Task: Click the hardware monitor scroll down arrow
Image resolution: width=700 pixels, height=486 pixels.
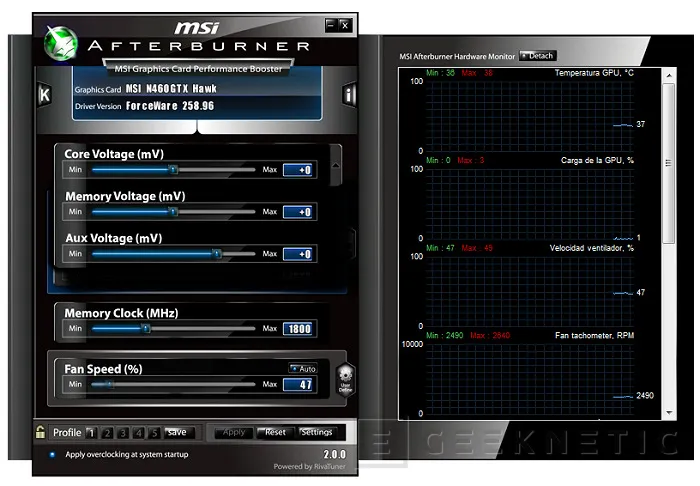Action: [669, 413]
